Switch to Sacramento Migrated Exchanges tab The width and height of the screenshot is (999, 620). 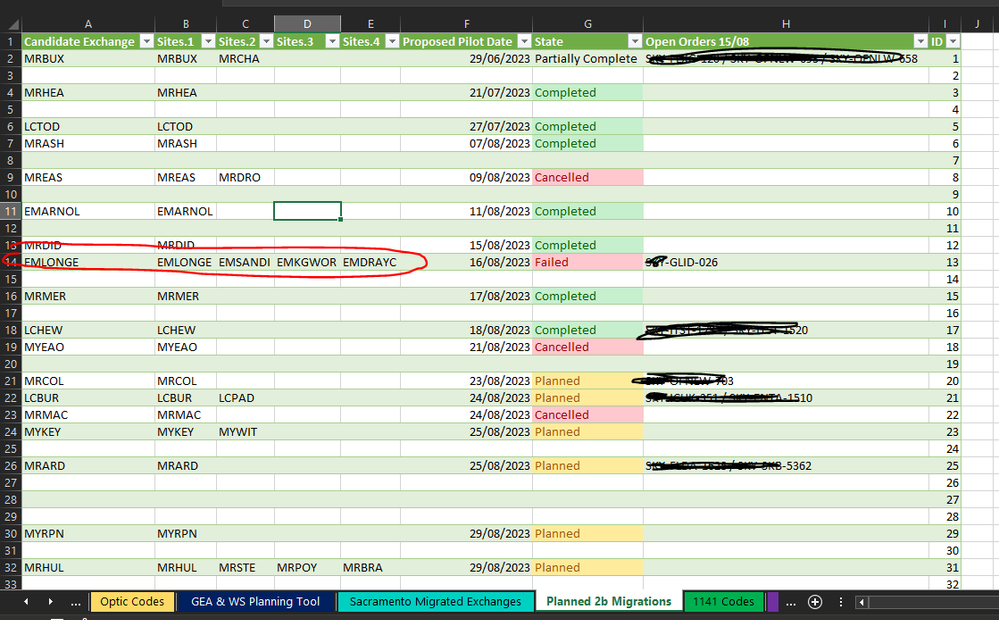point(435,602)
